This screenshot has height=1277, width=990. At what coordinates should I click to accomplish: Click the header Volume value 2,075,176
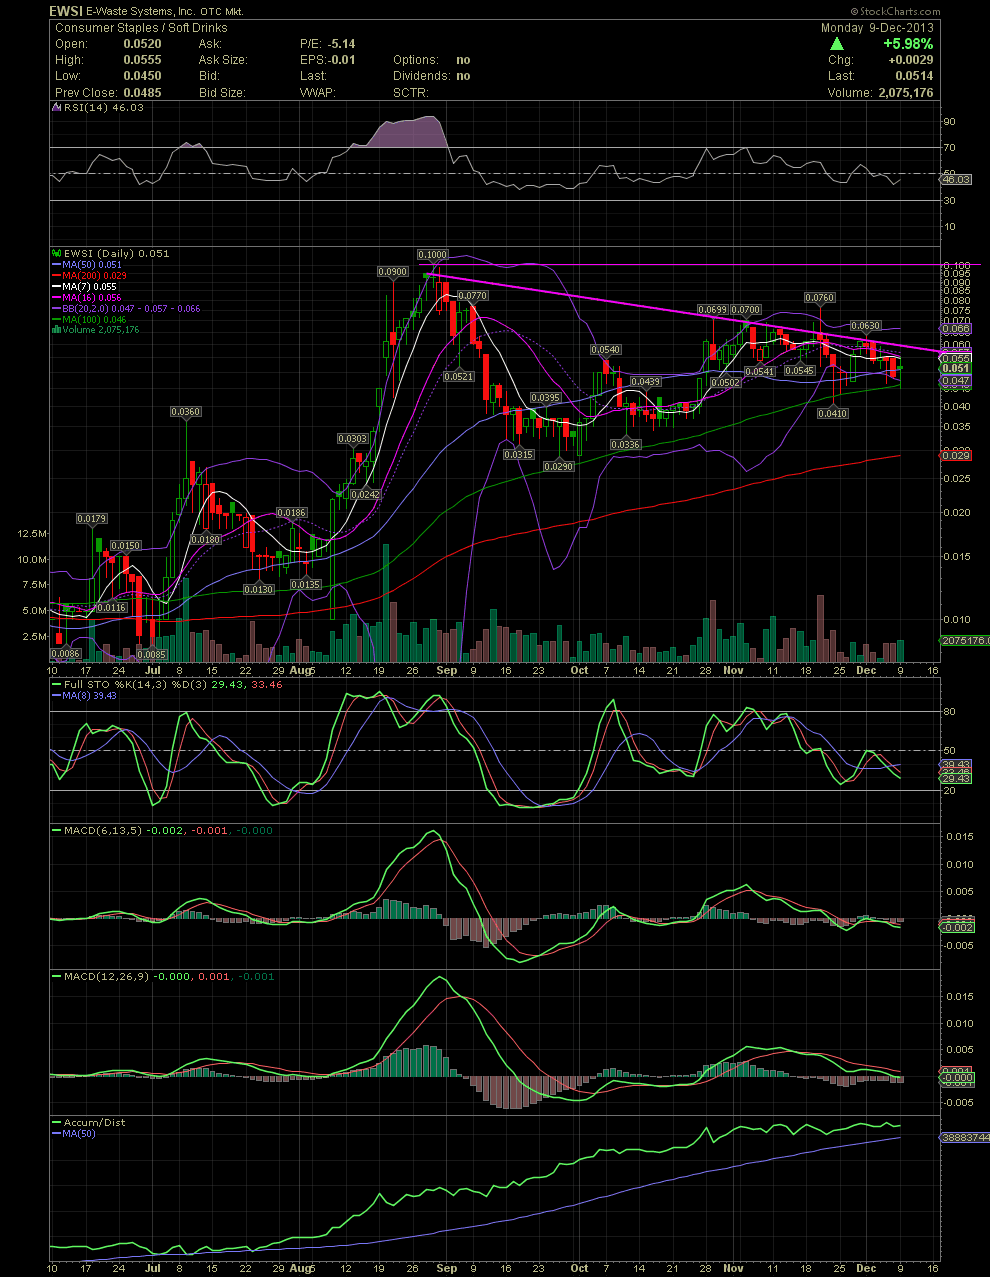(x=904, y=93)
